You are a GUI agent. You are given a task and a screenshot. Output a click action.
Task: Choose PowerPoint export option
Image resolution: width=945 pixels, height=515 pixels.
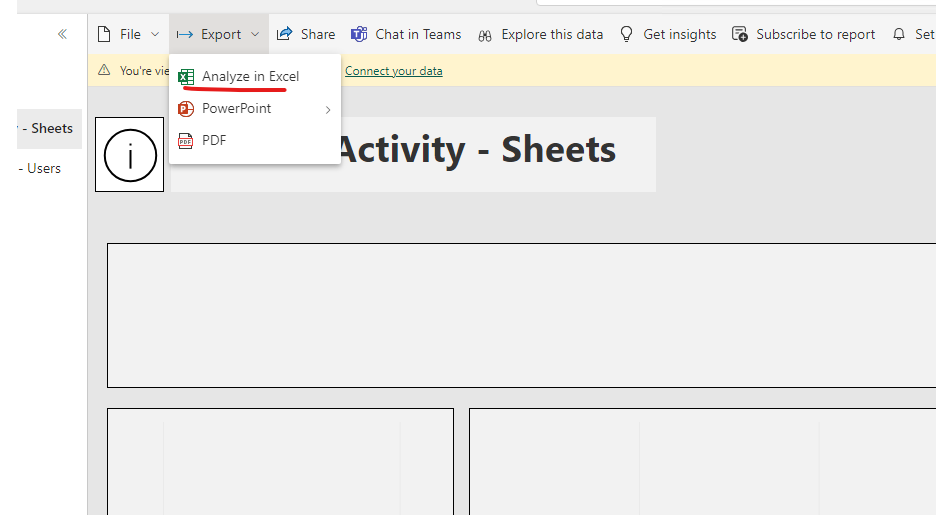(255, 108)
